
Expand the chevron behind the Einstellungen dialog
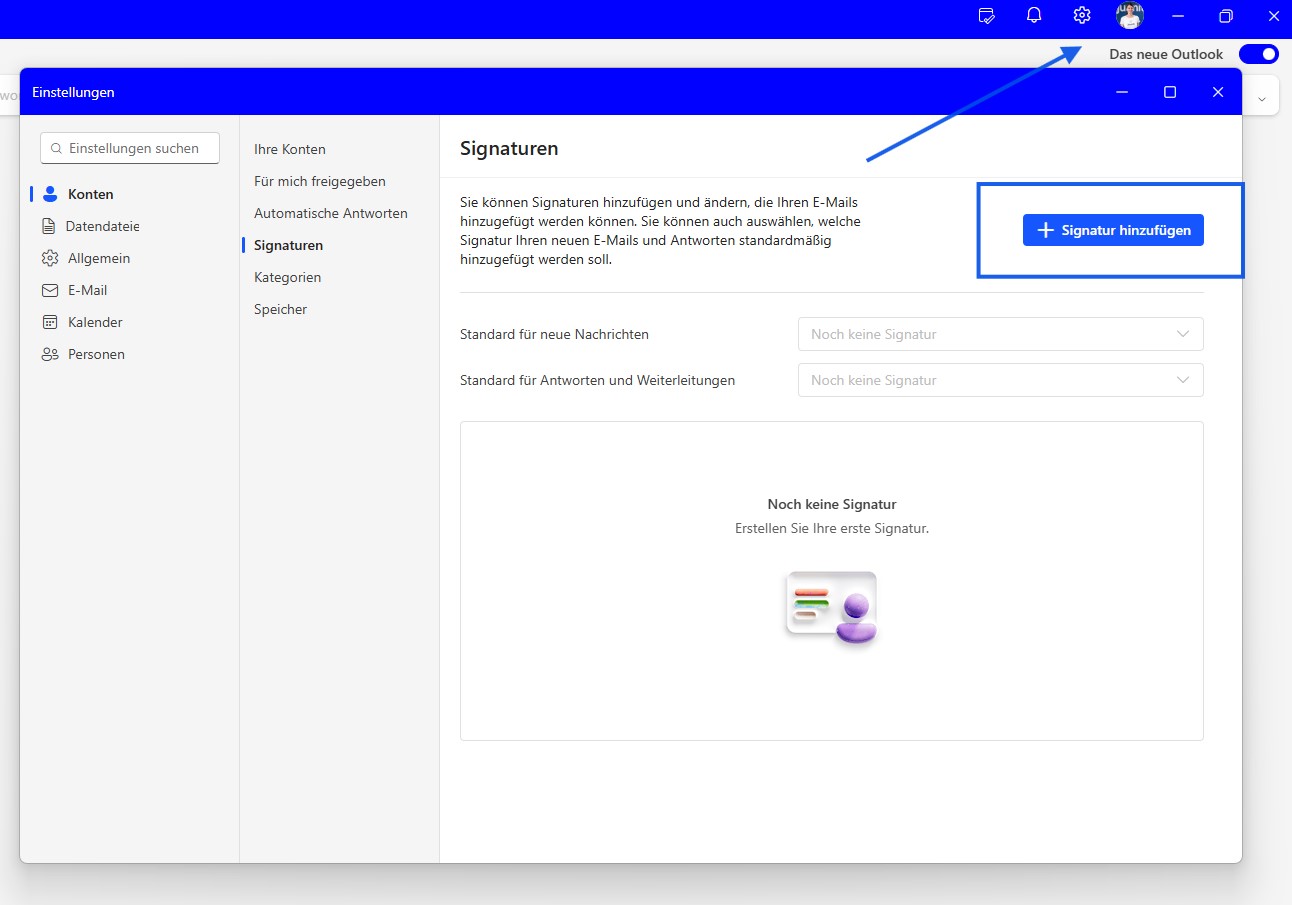pos(1262,98)
